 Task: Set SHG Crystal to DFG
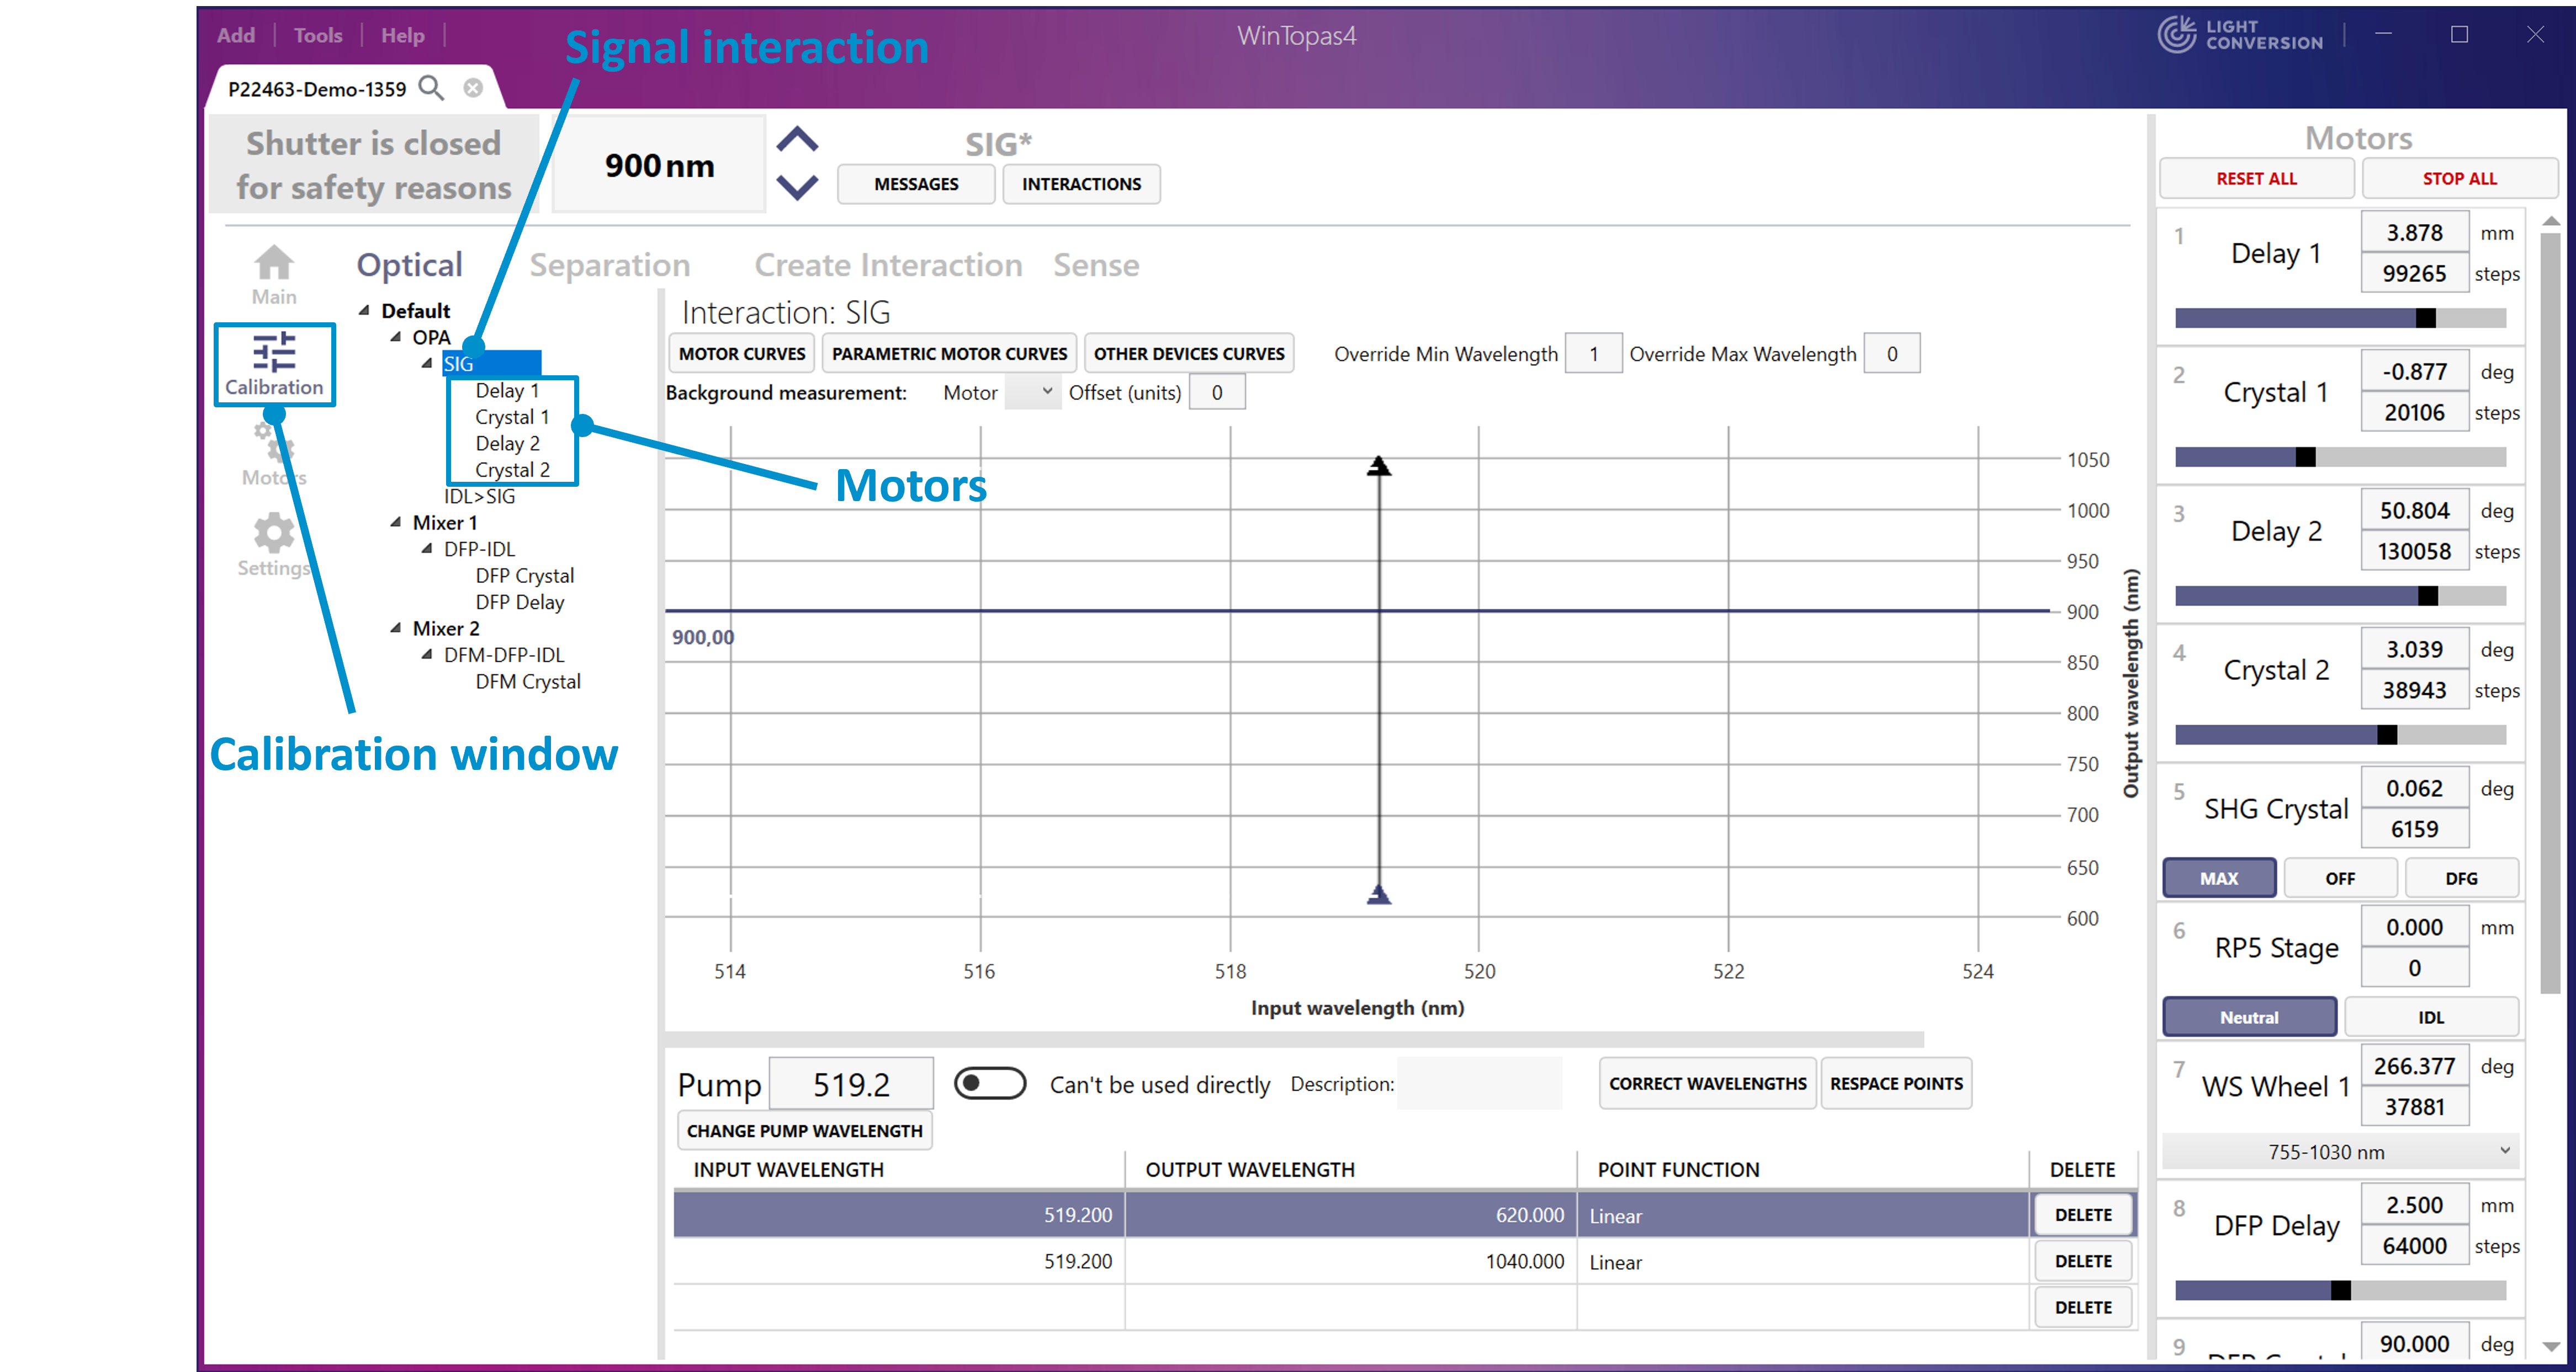[x=2460, y=878]
